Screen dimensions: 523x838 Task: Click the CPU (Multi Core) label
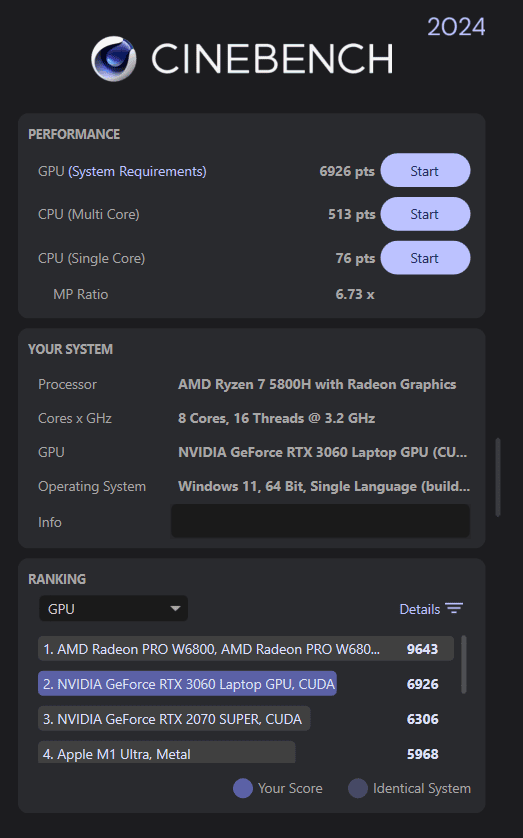click(89, 214)
